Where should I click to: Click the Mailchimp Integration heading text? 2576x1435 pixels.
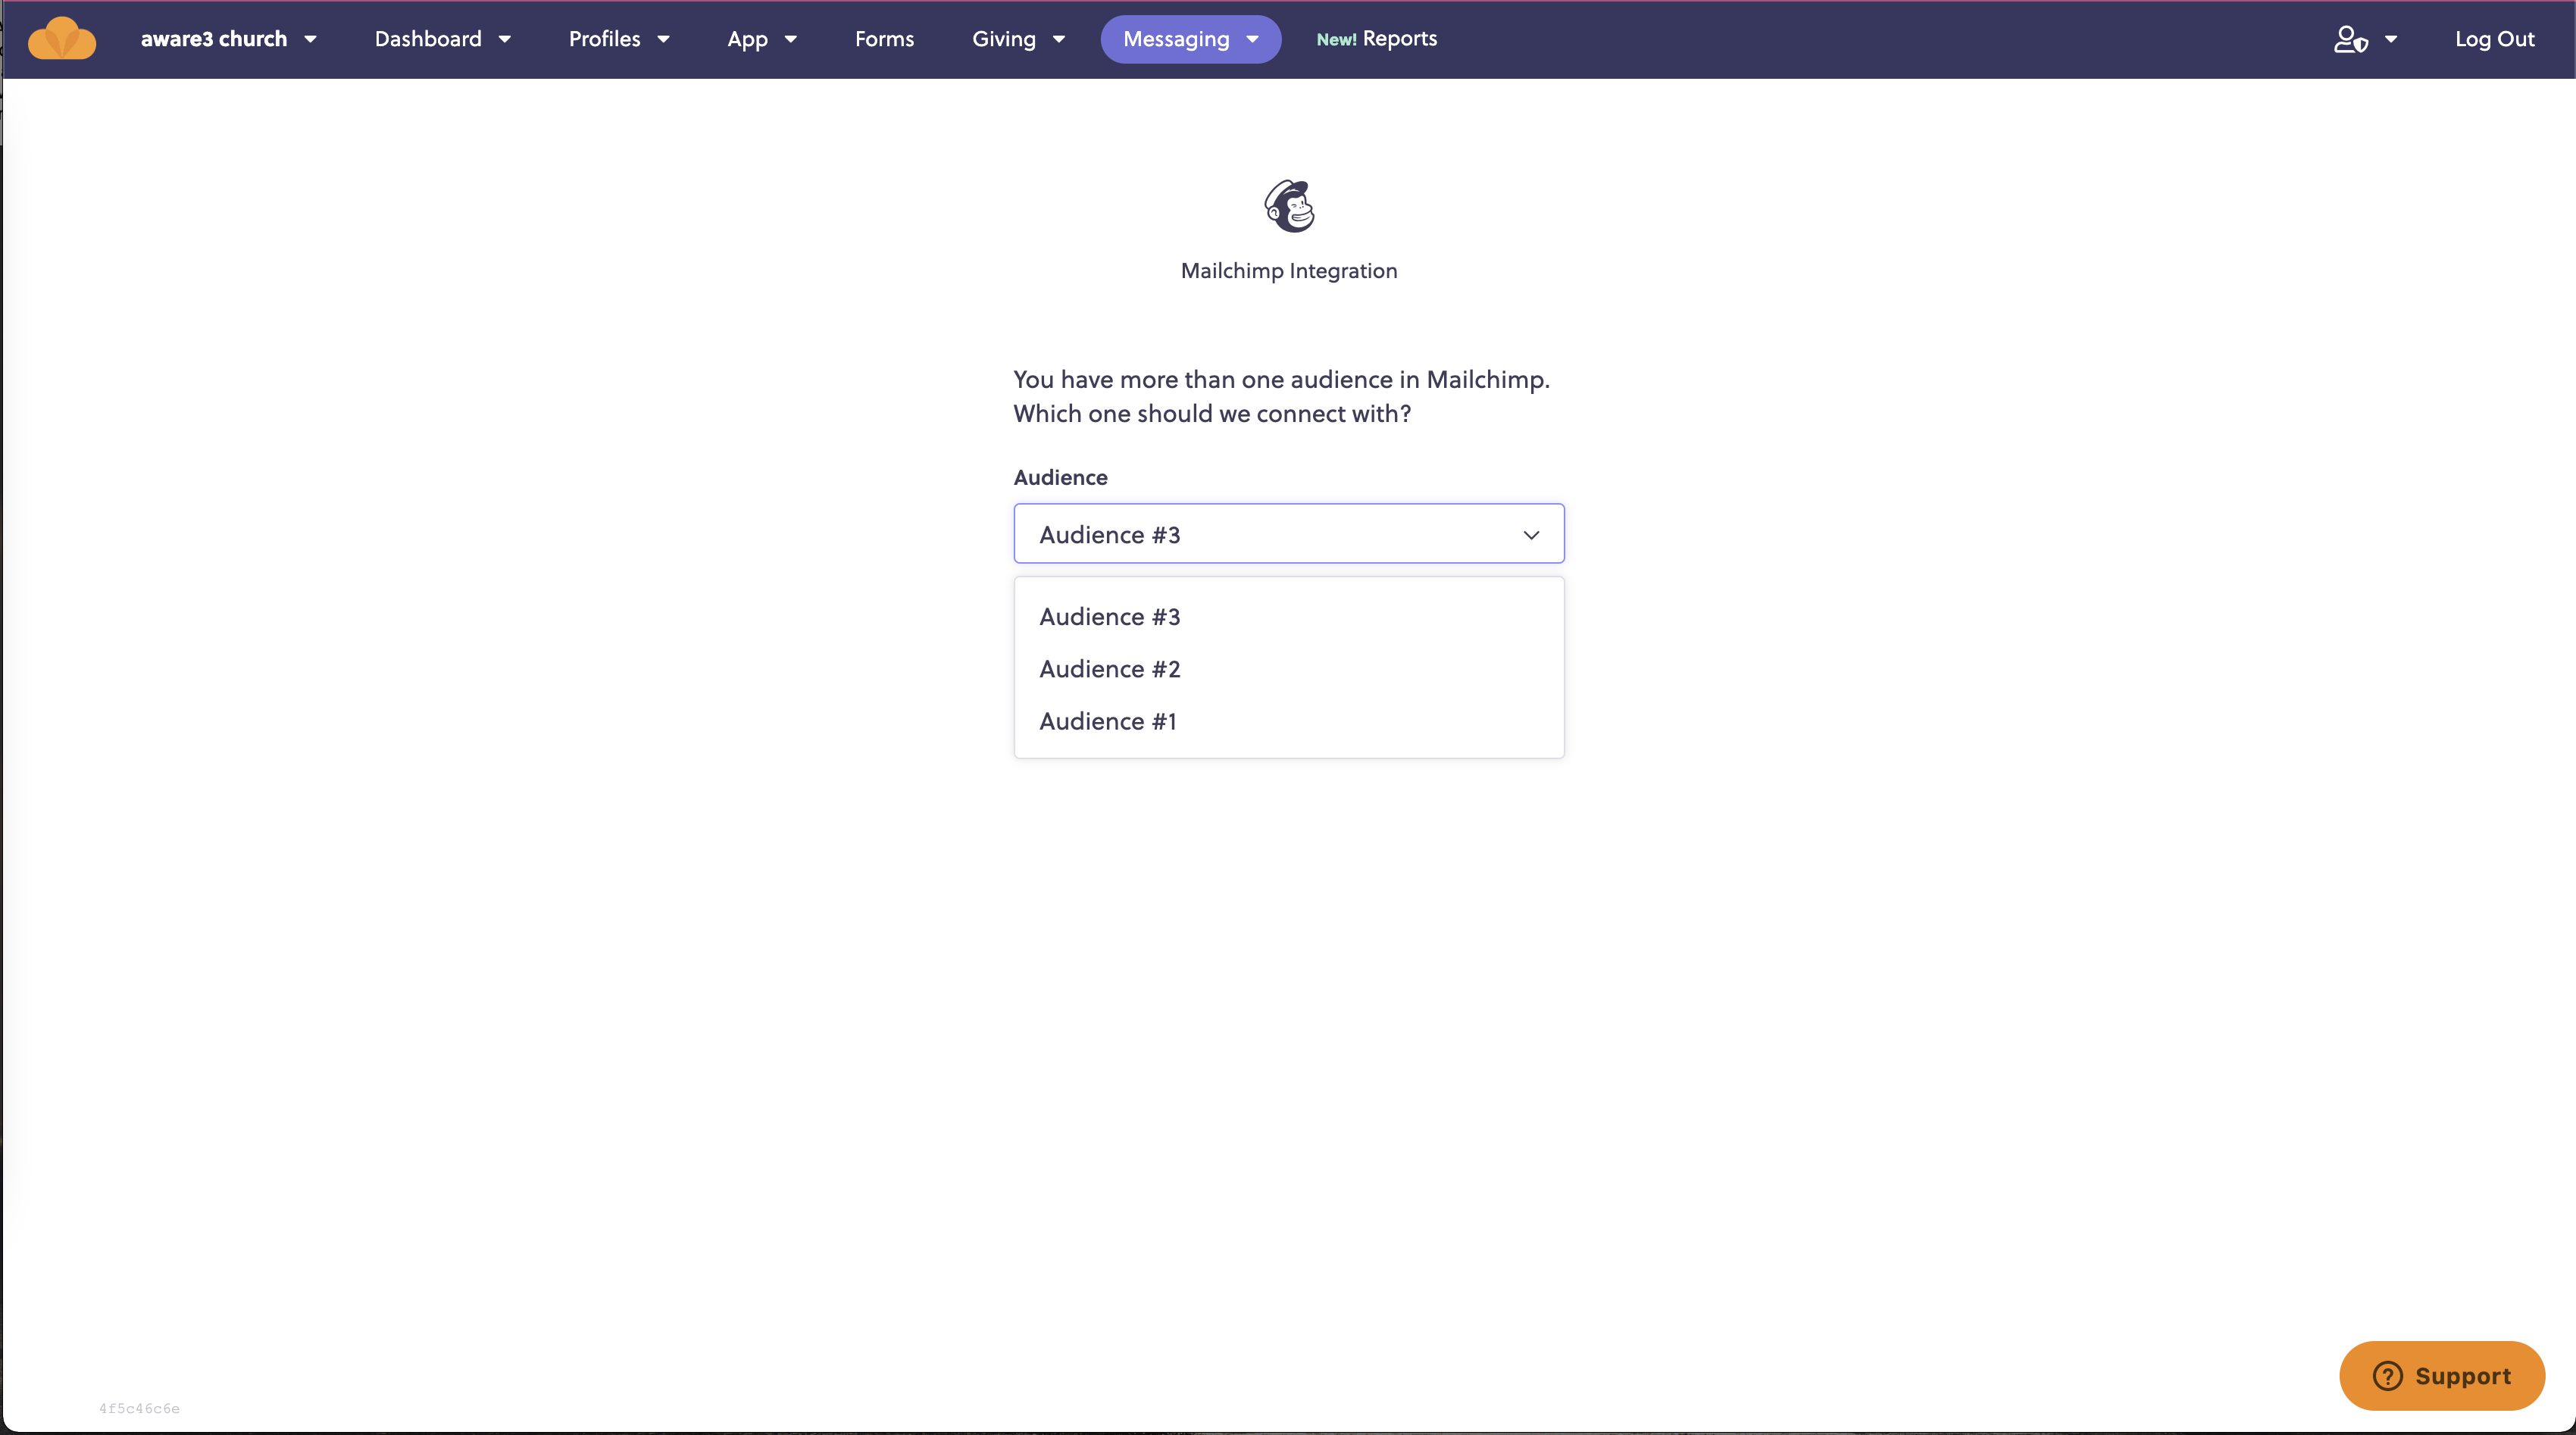pos(1288,271)
